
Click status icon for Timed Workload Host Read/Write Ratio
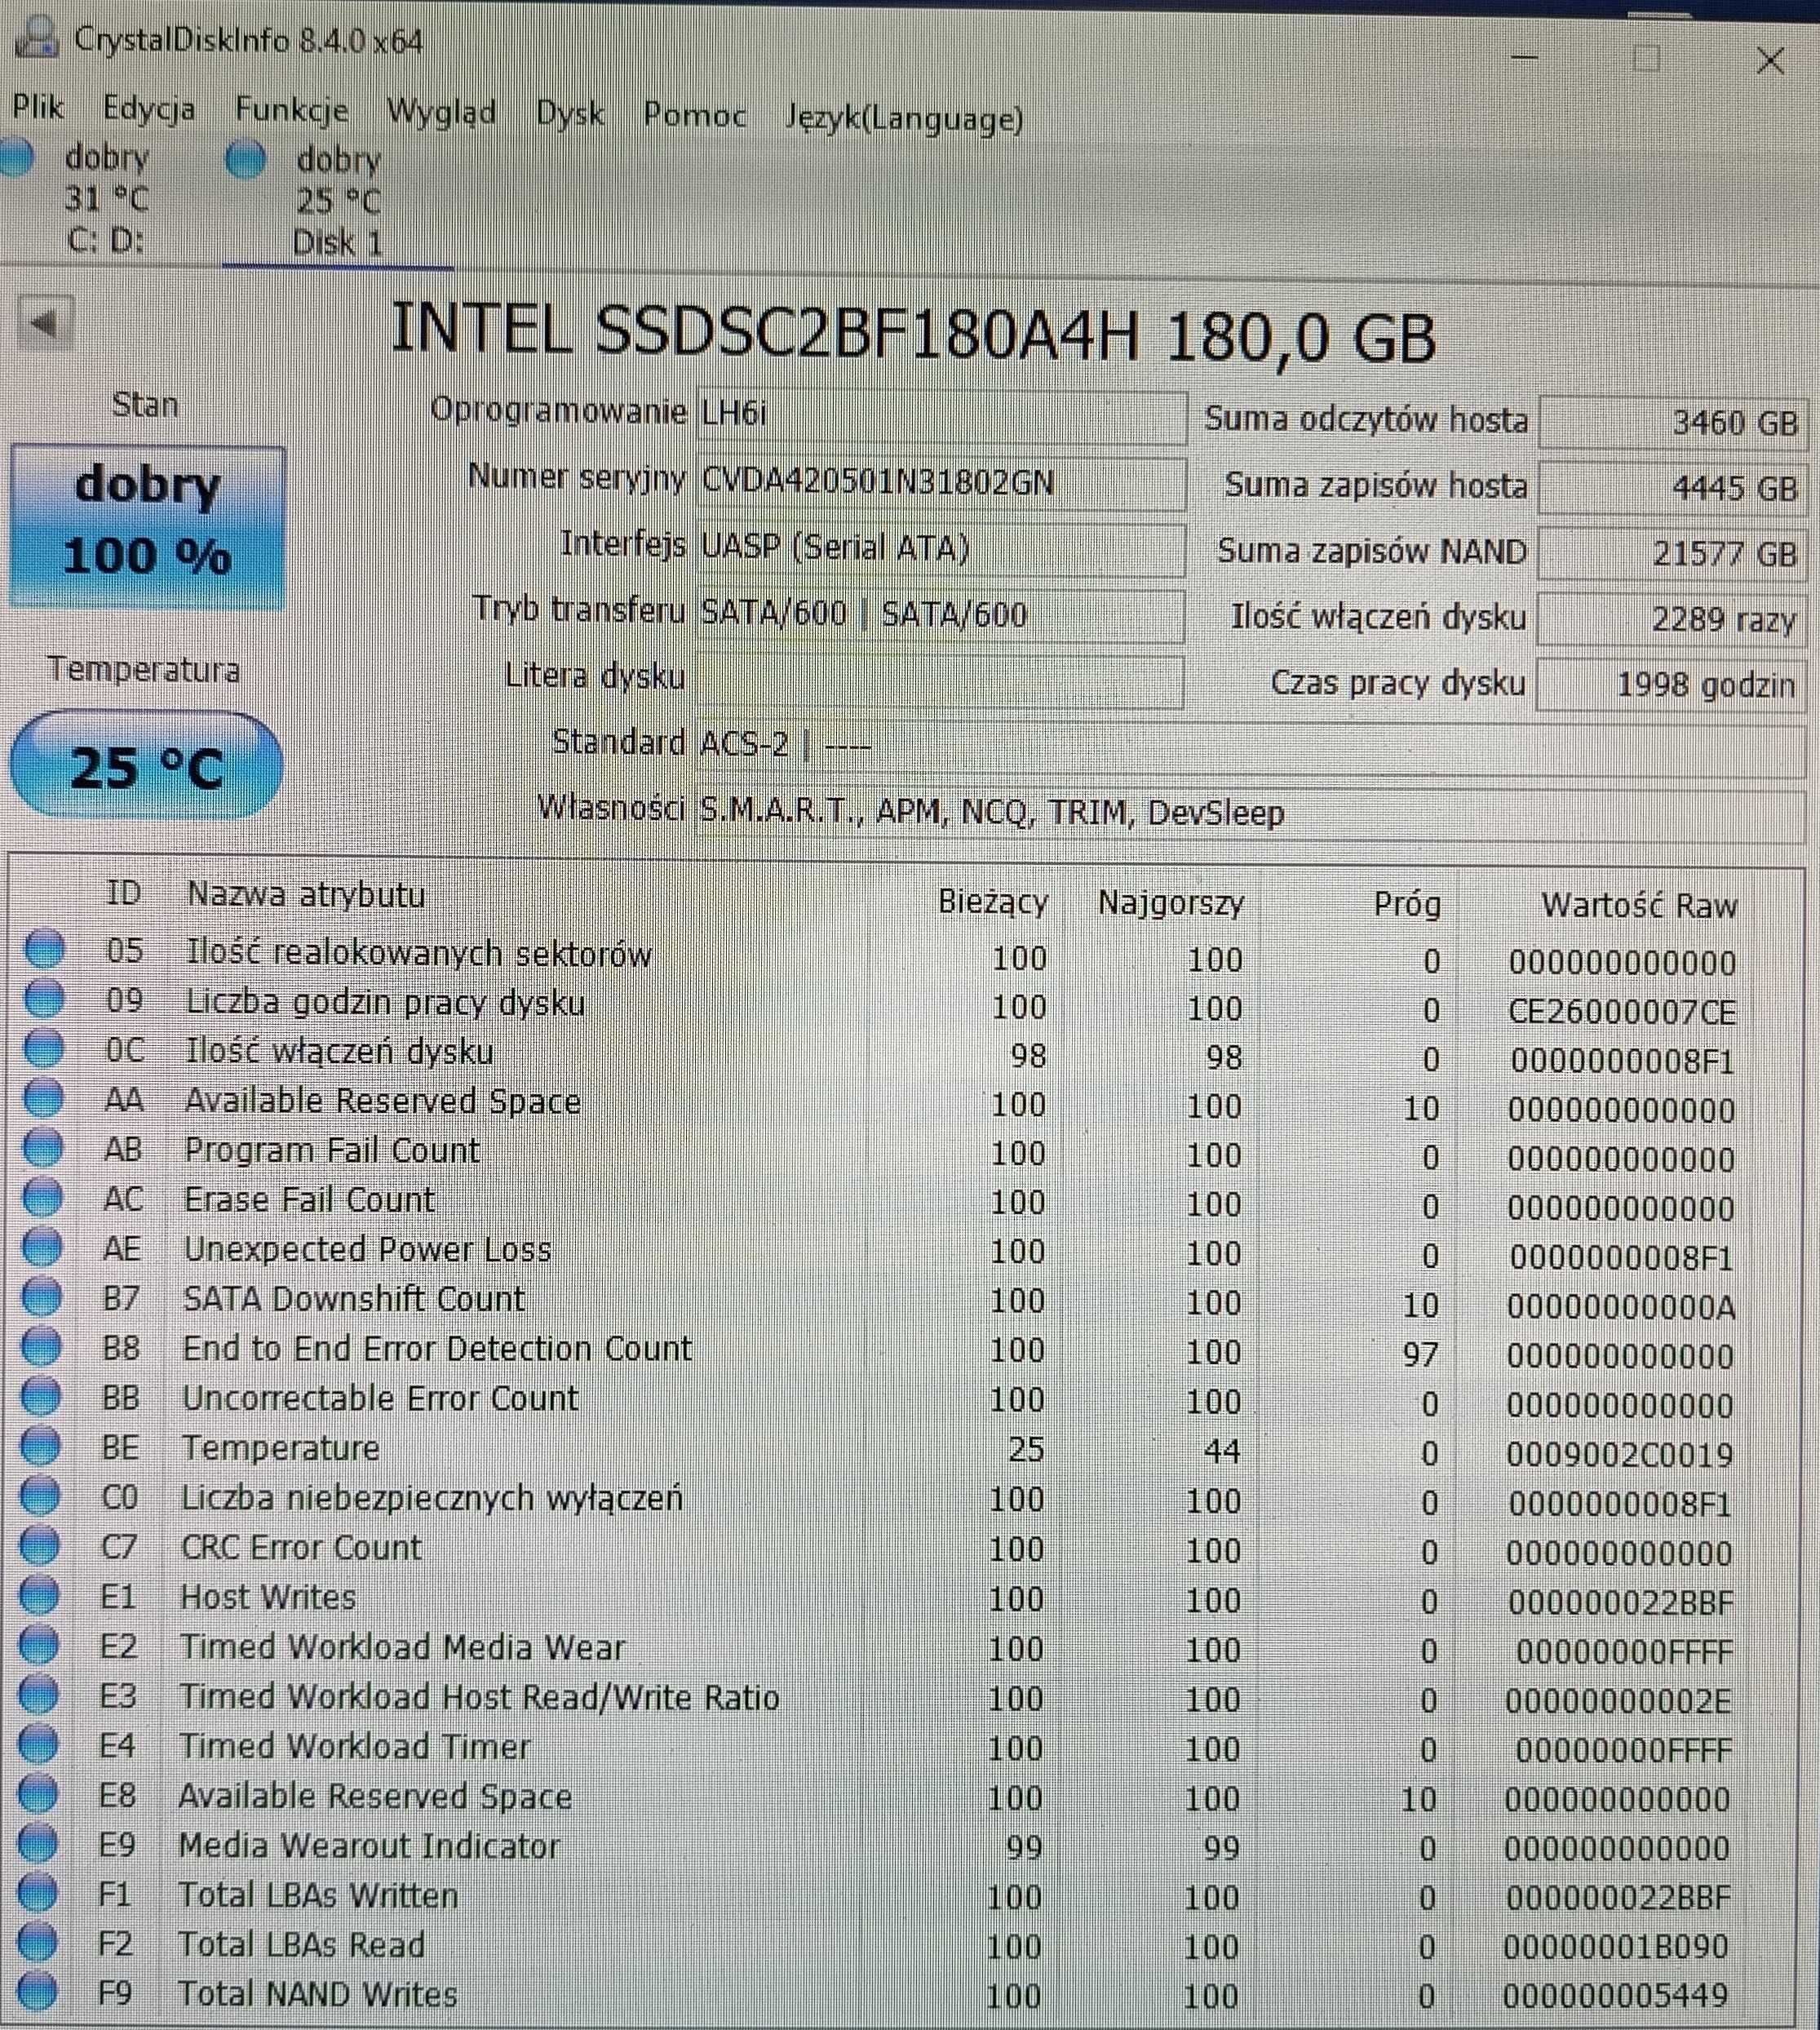(x=39, y=1693)
